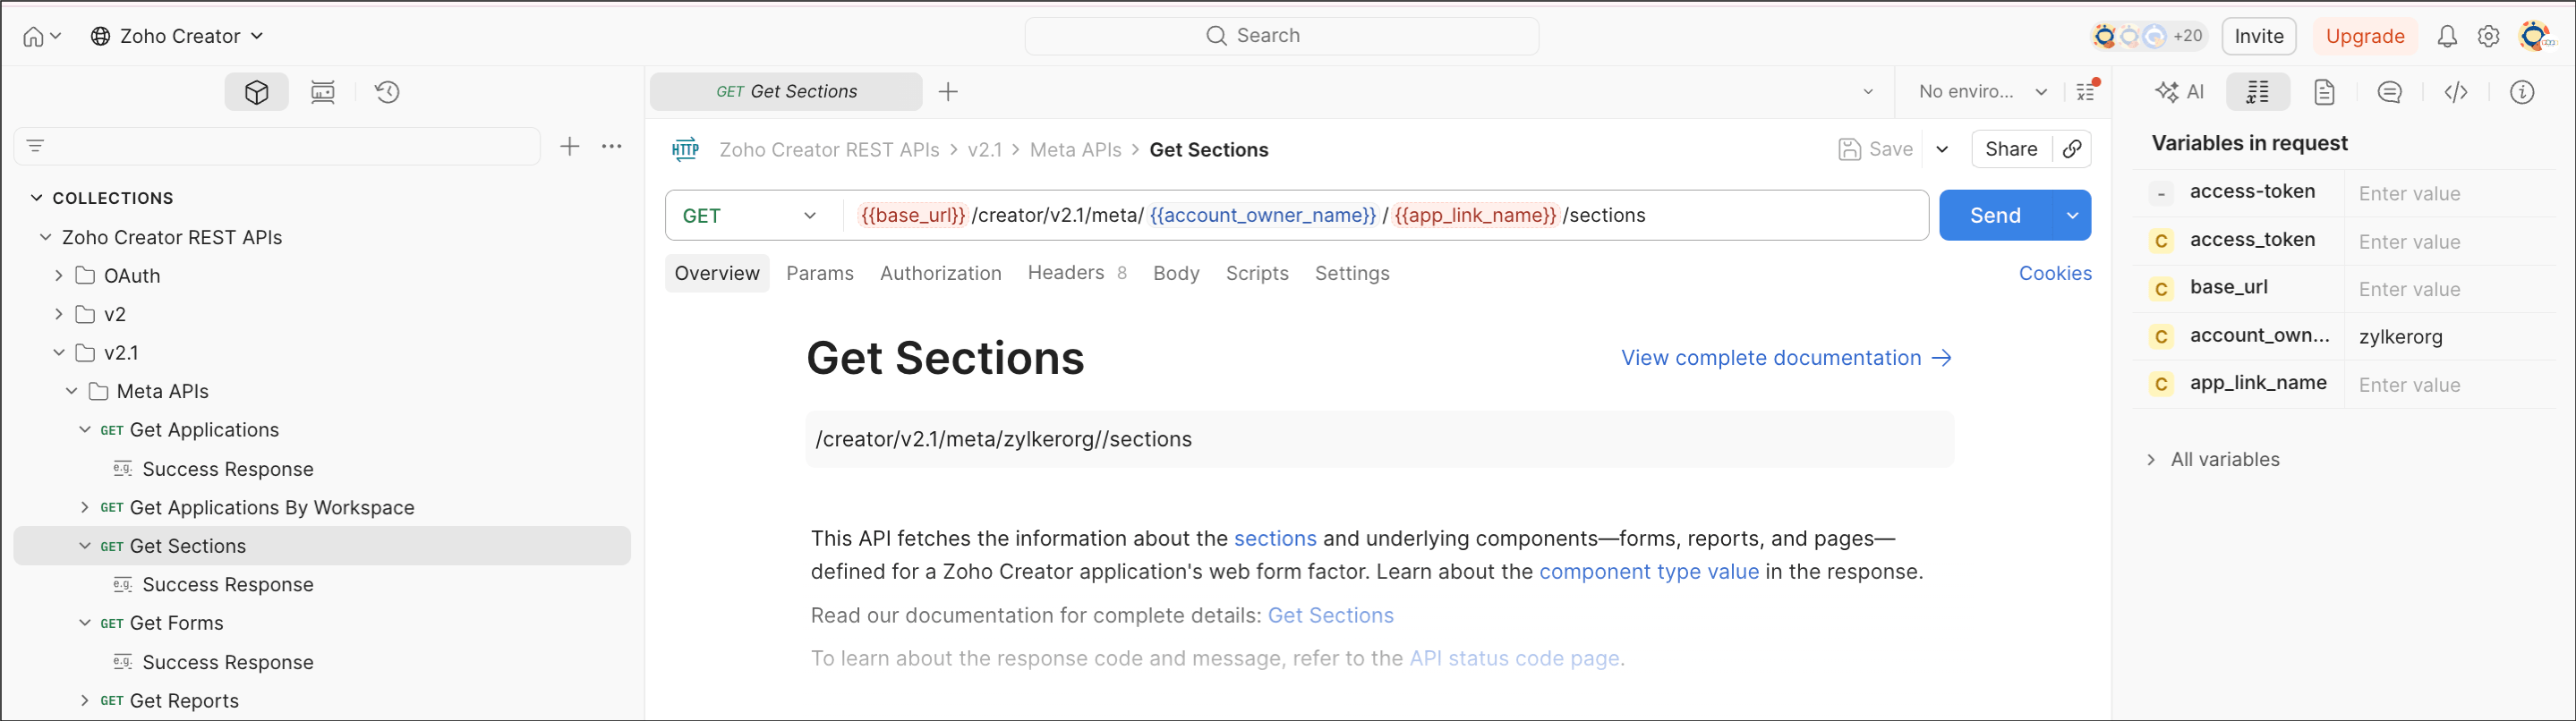Screen dimensions: 2576x721
Task: Click the notifications bell icon
Action: click(x=2446, y=36)
